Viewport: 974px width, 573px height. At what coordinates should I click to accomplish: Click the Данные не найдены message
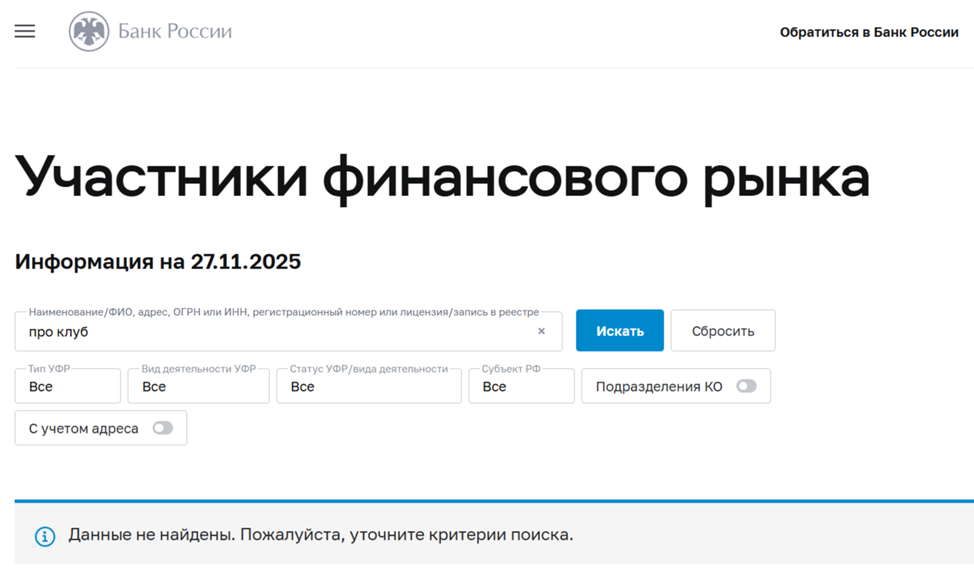(321, 534)
